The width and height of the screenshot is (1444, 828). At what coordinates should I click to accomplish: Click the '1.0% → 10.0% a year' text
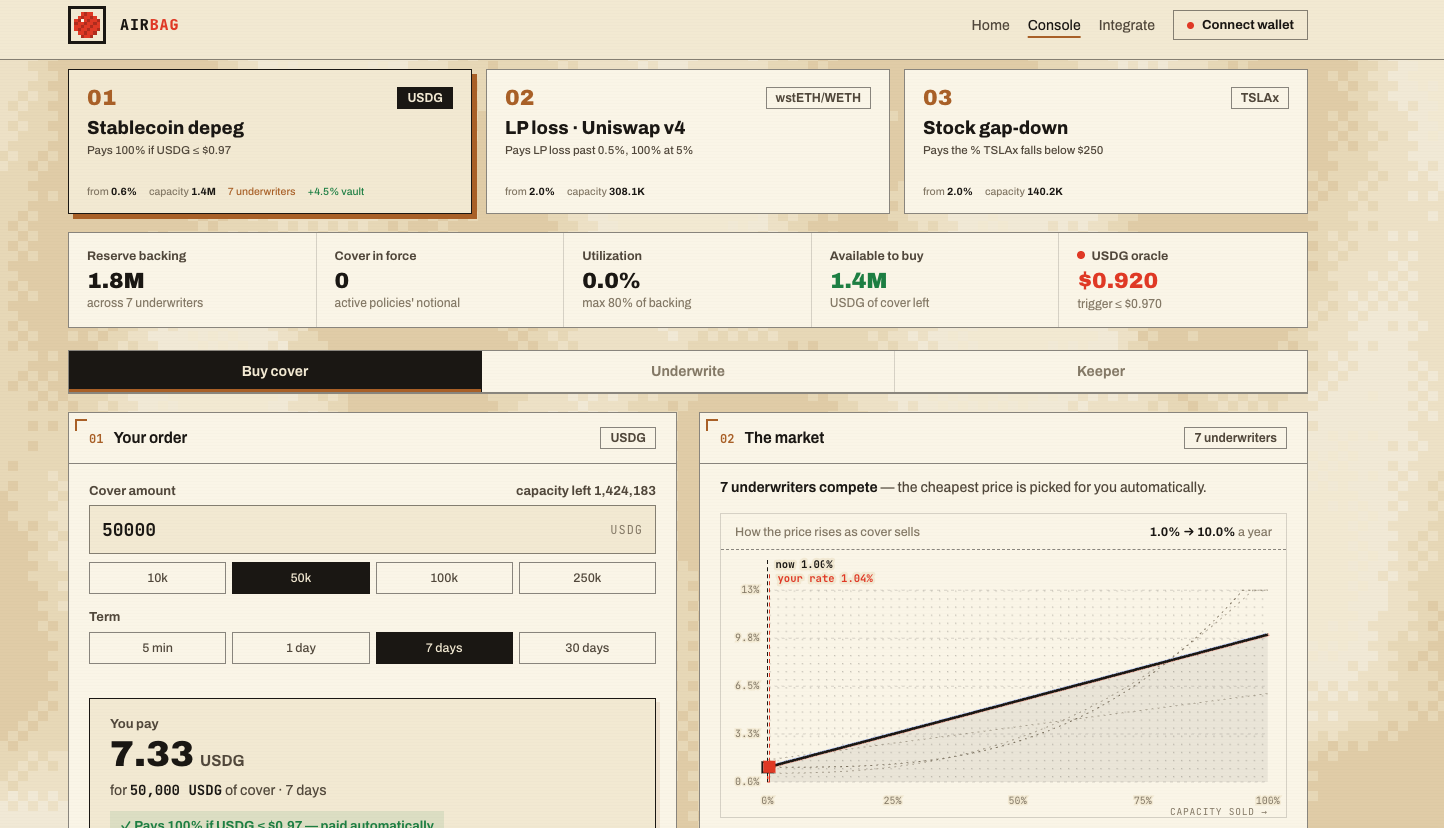(x=1210, y=532)
